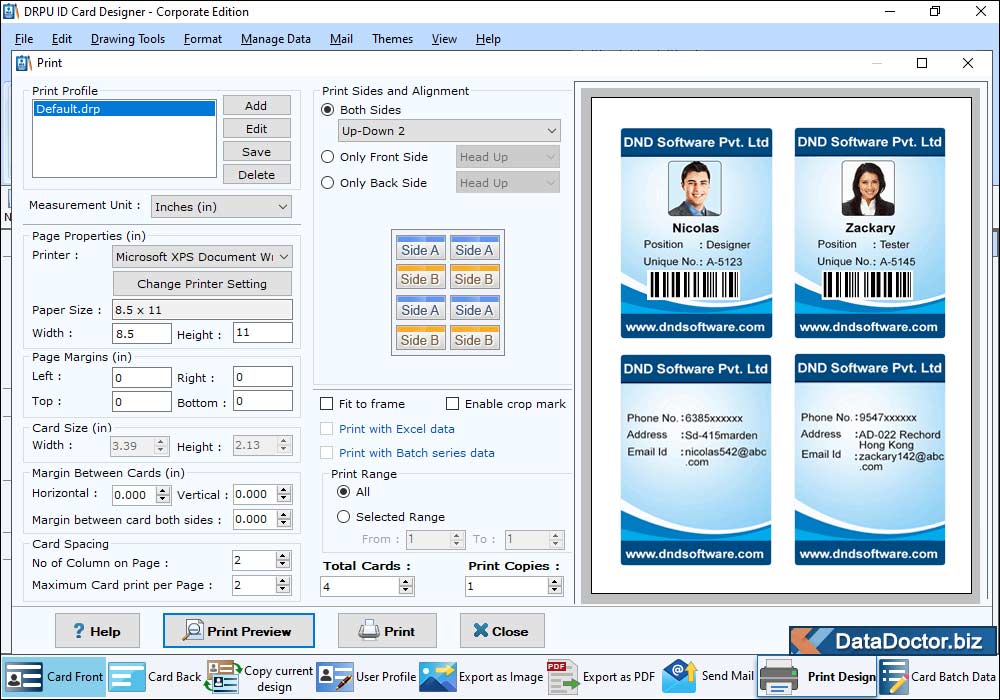Click Nicolas card front in preview
The height and width of the screenshot is (700, 1000).
696,233
